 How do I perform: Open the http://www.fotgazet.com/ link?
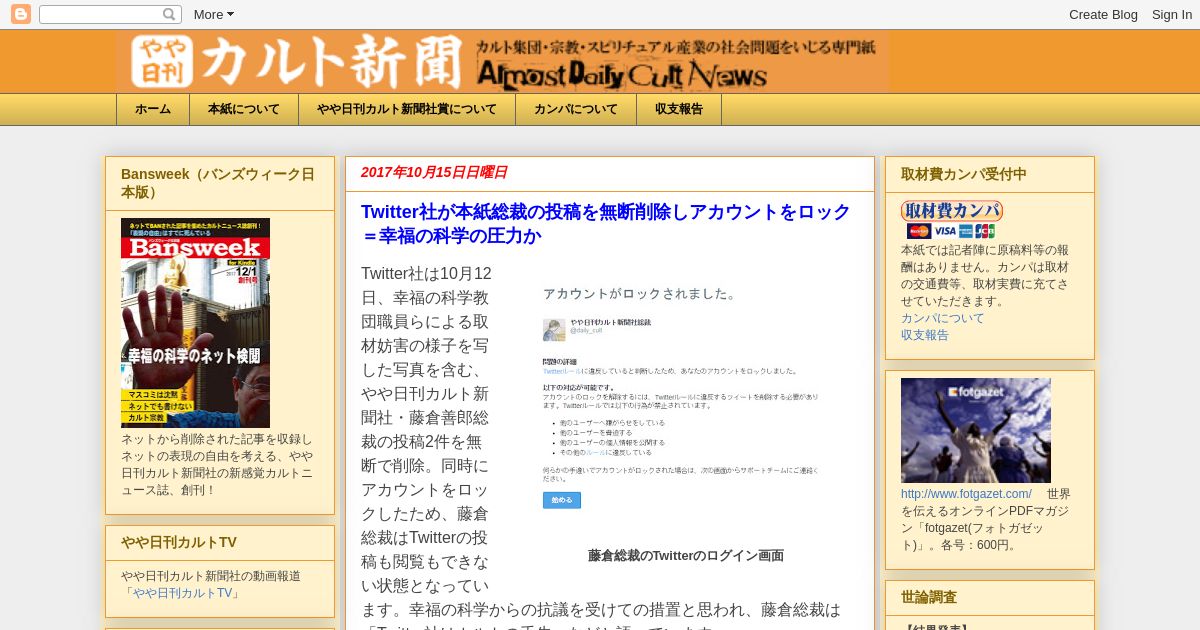point(966,494)
